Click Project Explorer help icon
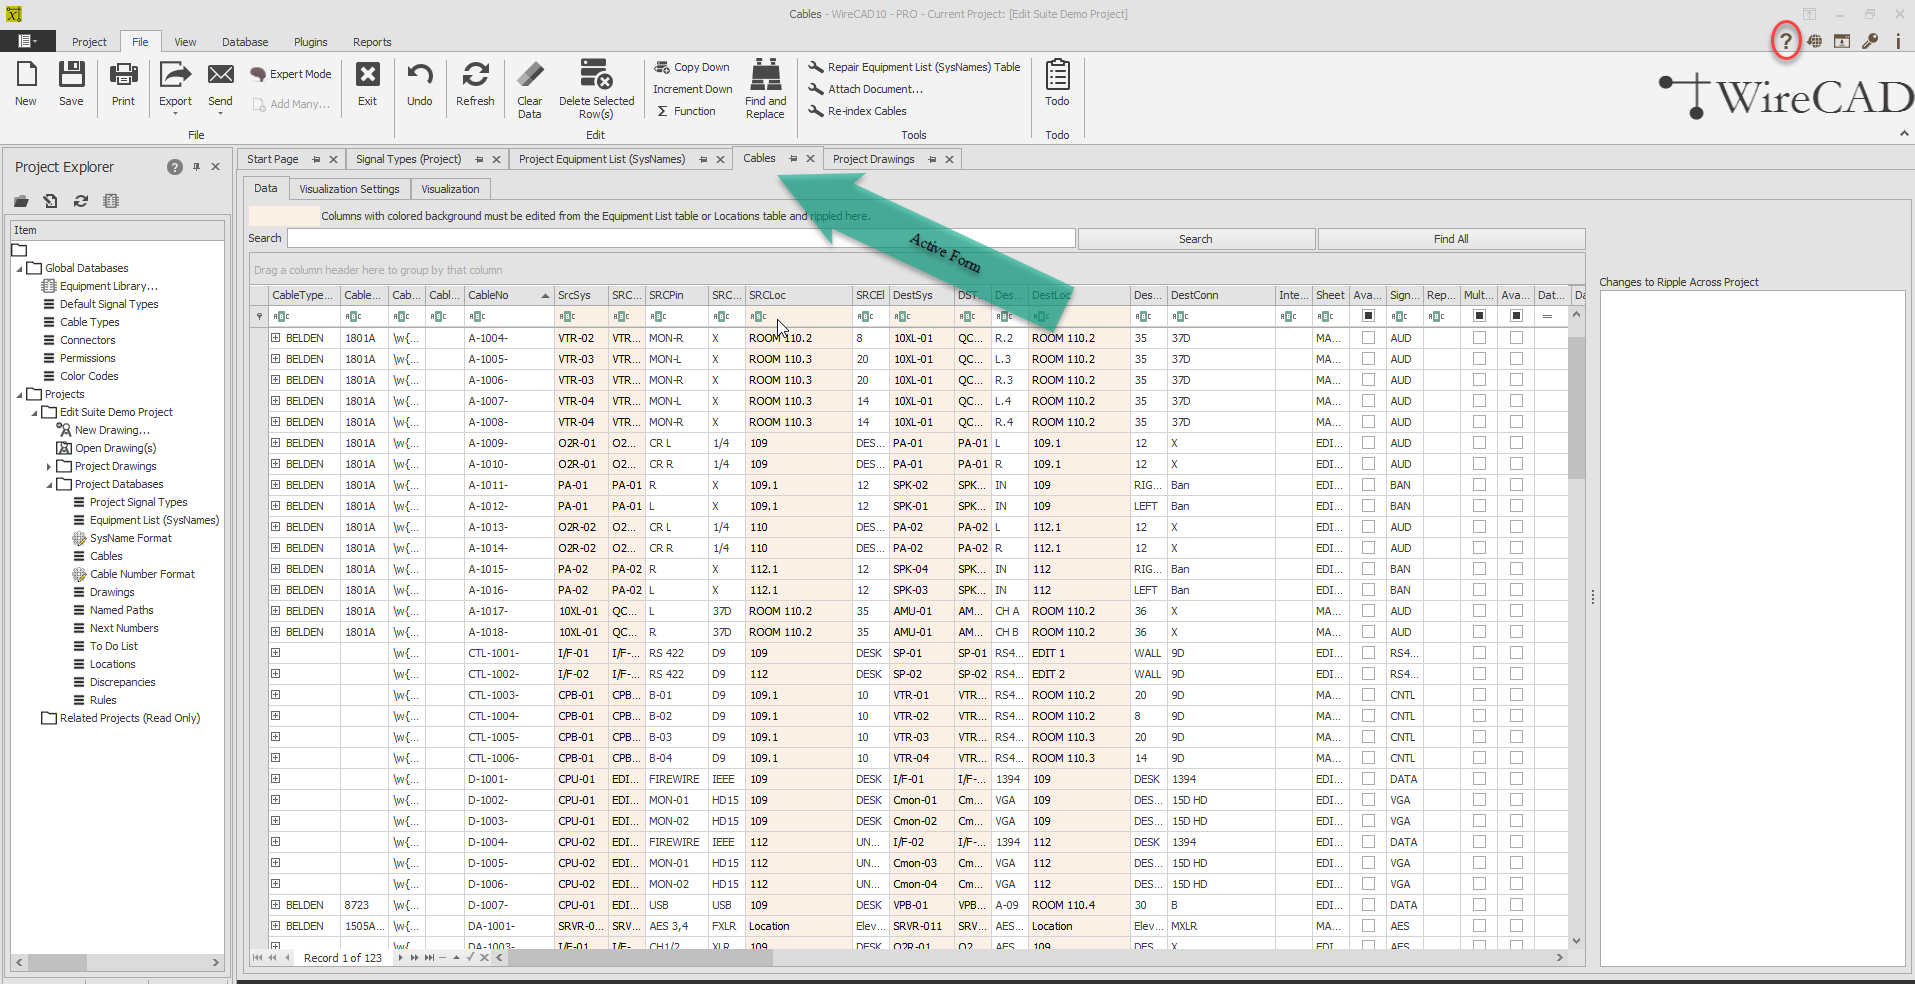Viewport: 1915px width, 984px height. tap(175, 167)
